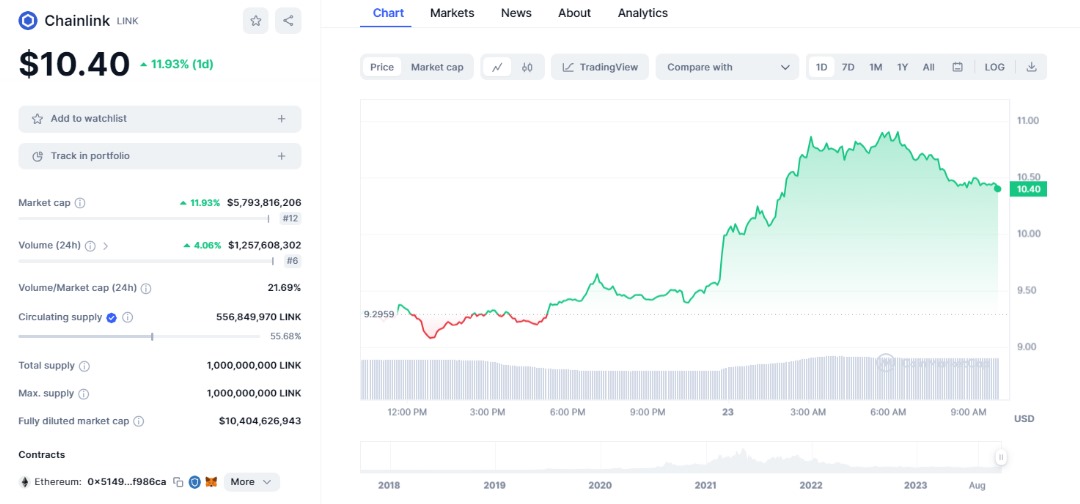The height and width of the screenshot is (504, 1080).
Task: Expand the Volume (24h) chevron
Action: coord(105,246)
